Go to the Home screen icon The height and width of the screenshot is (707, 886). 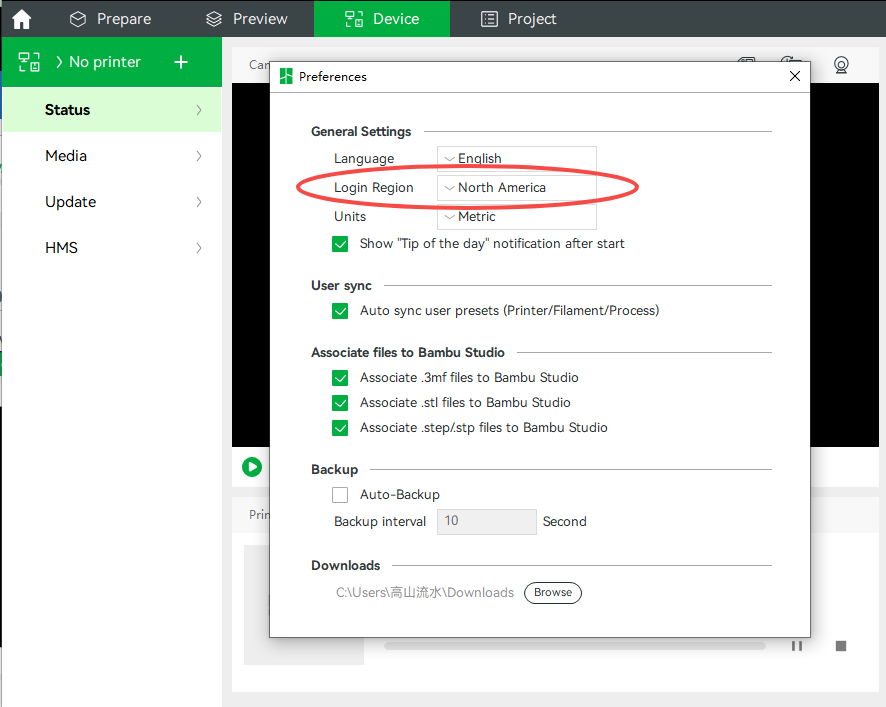pyautogui.click(x=21, y=19)
